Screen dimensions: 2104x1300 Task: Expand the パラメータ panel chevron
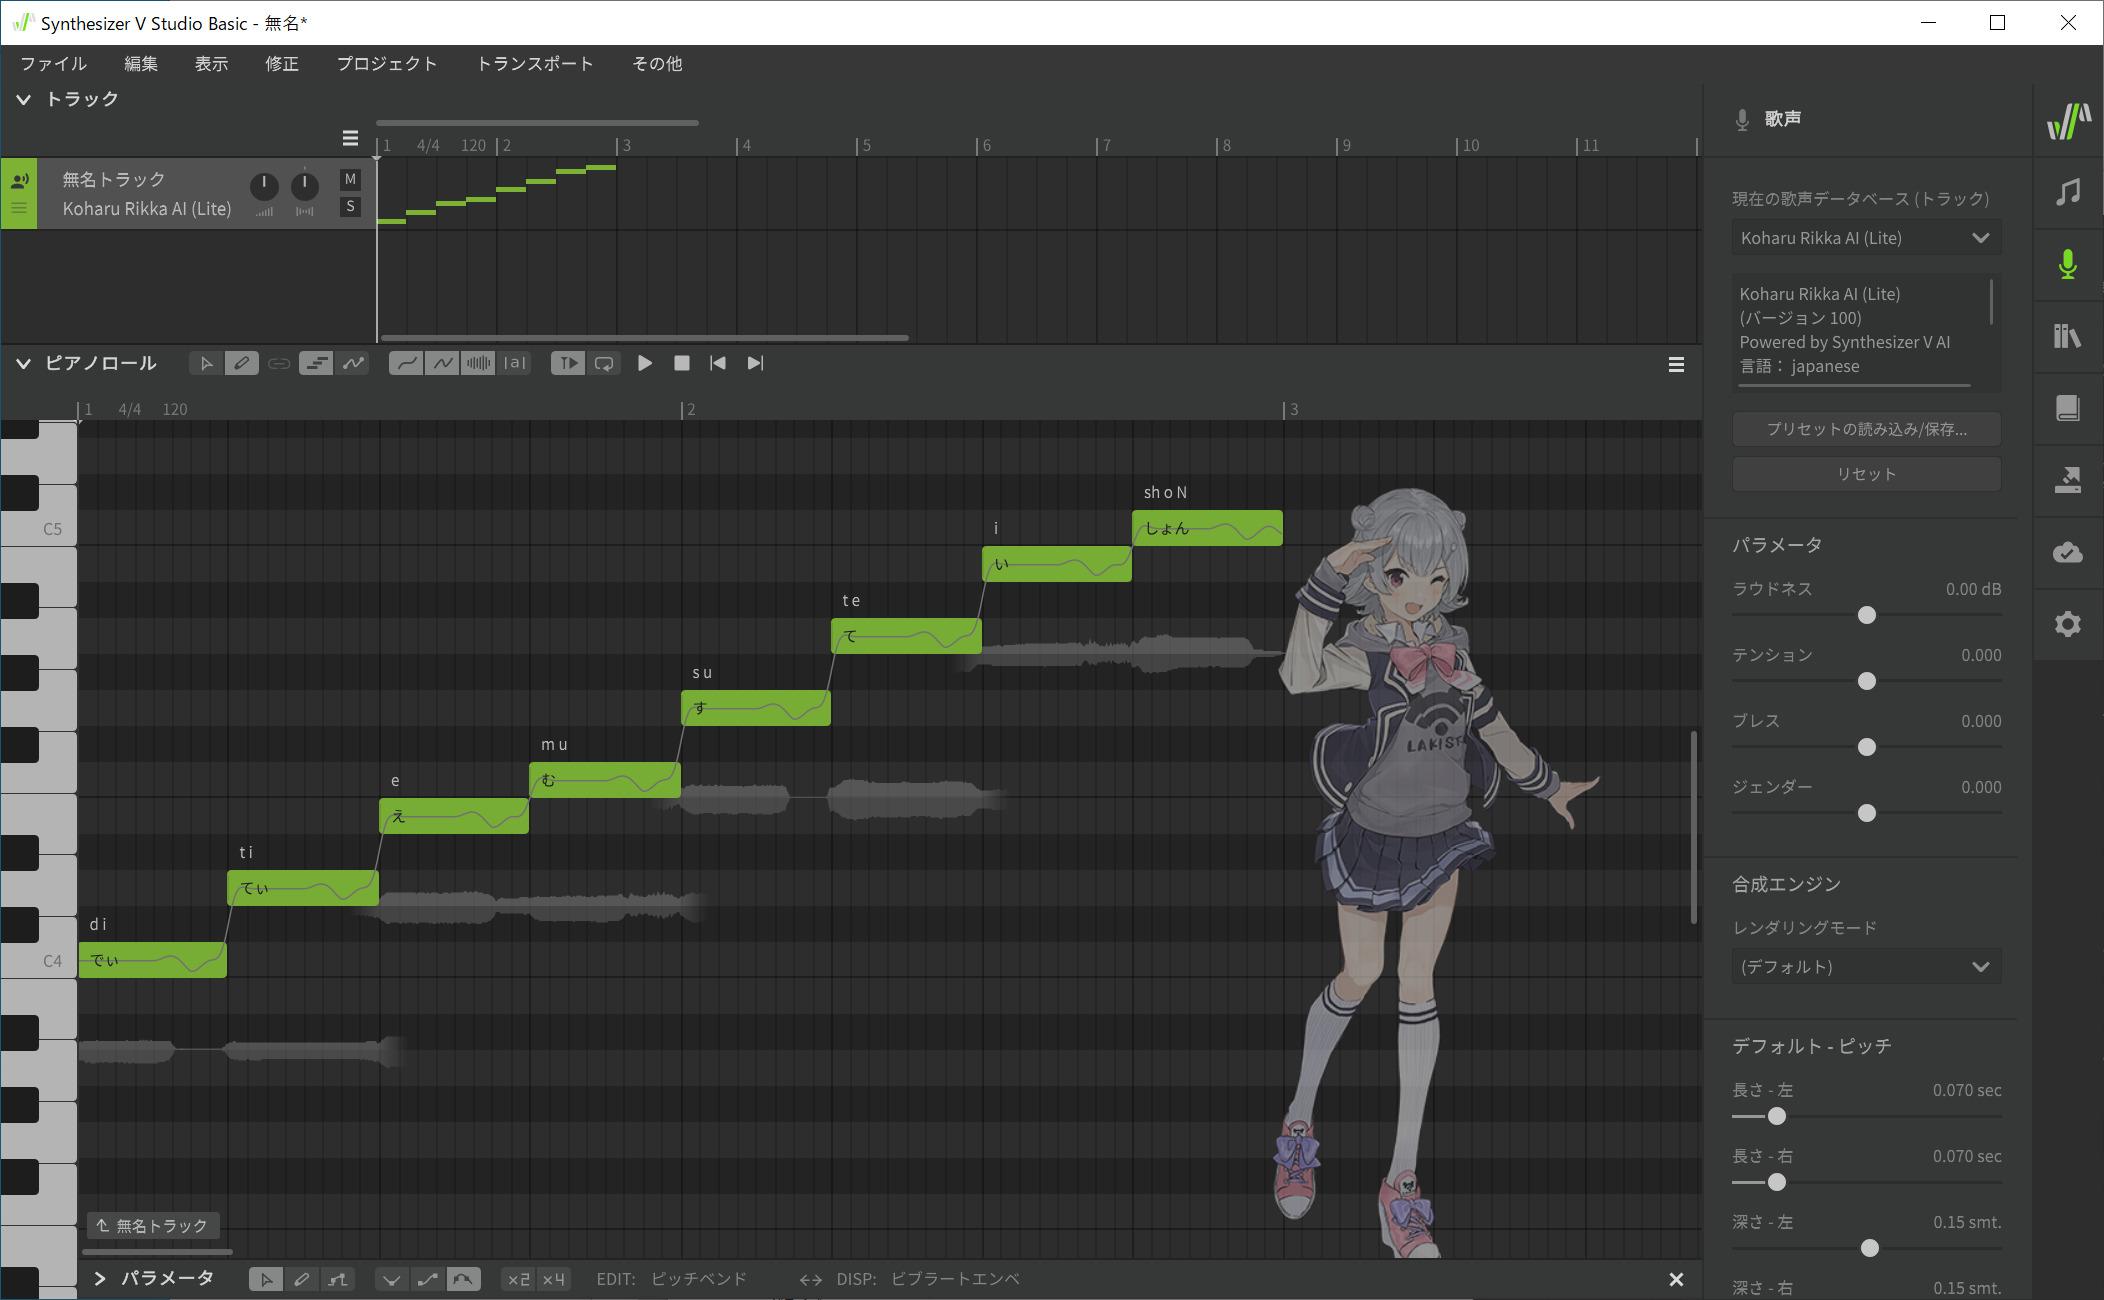click(x=99, y=1279)
